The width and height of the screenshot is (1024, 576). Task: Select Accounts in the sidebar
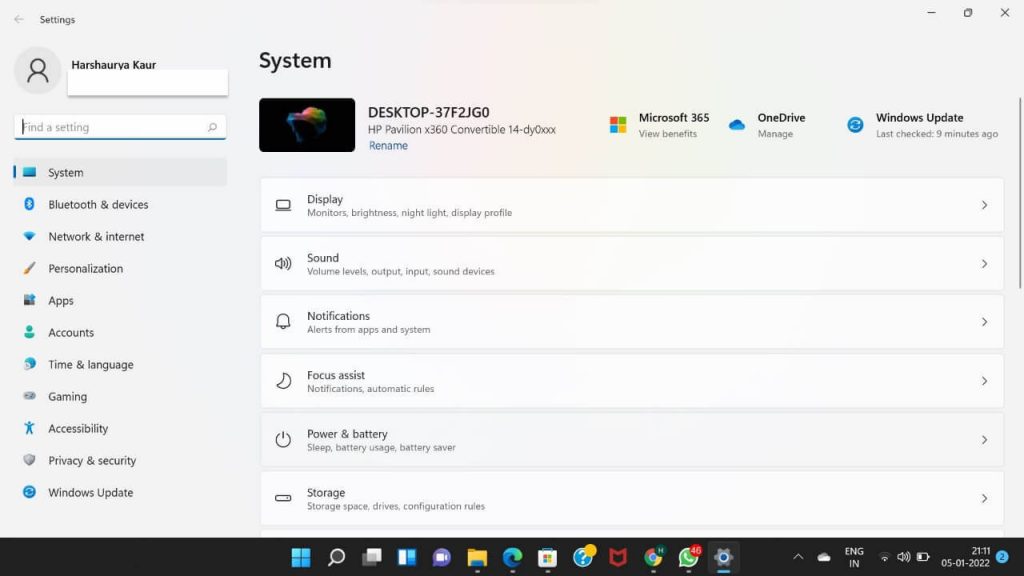(71, 332)
